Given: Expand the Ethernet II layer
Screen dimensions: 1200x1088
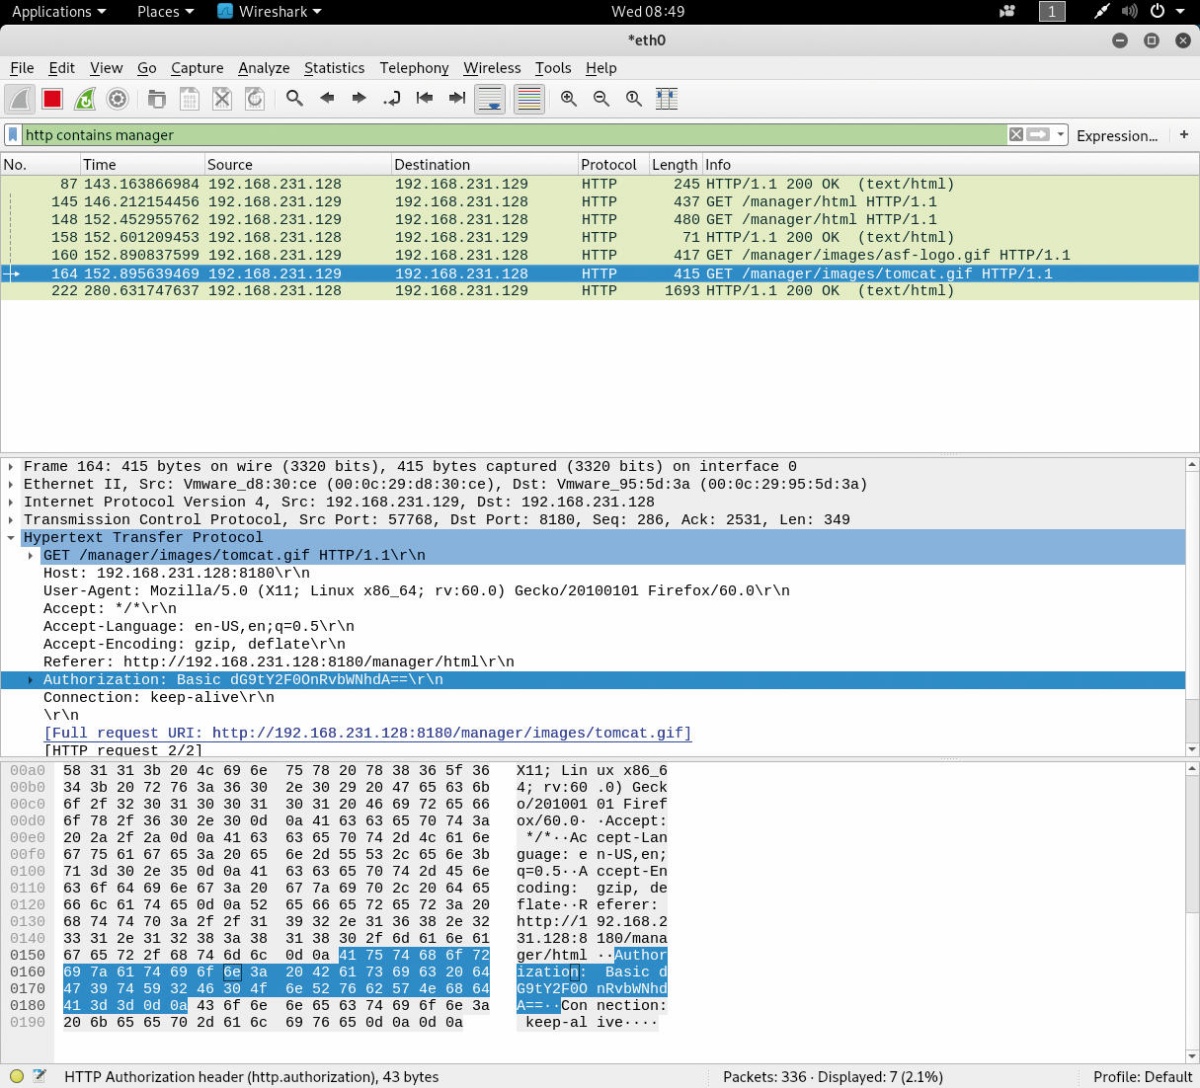Looking at the screenshot, I should [11, 484].
